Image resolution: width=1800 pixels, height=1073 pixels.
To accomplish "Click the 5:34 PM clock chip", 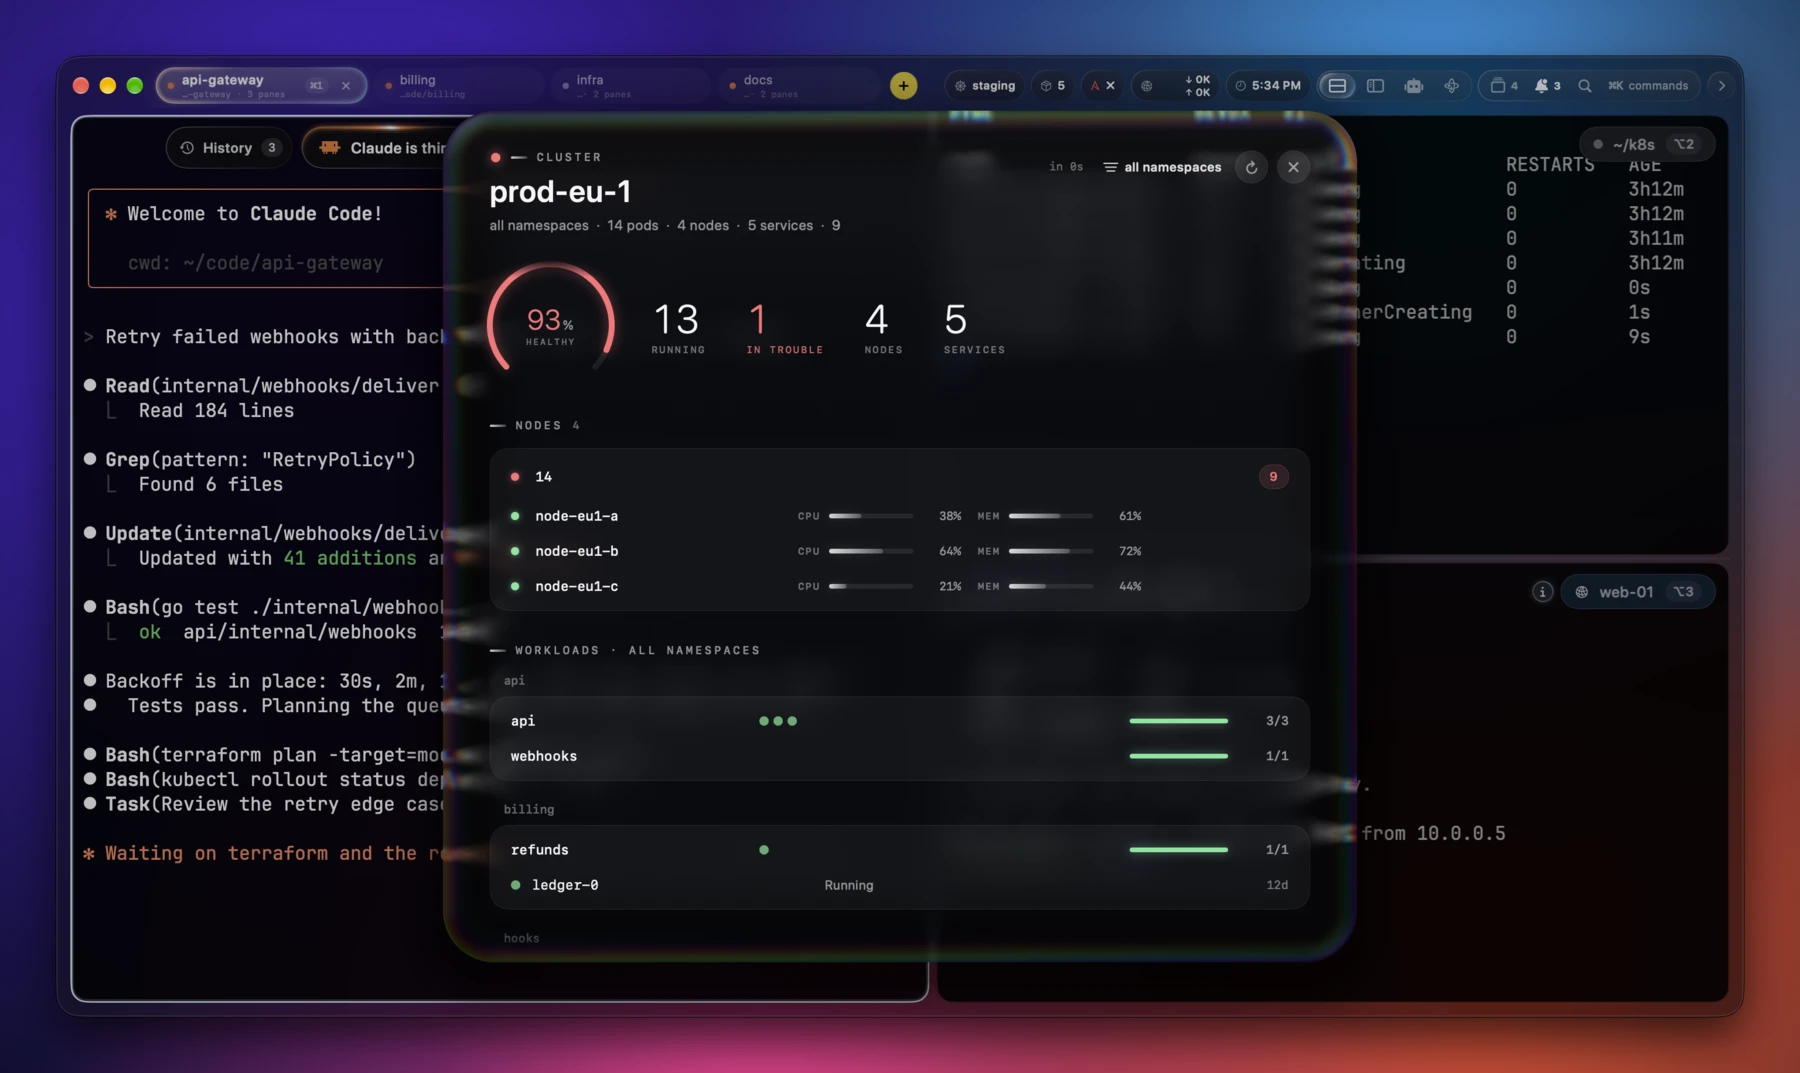I will click(1268, 86).
